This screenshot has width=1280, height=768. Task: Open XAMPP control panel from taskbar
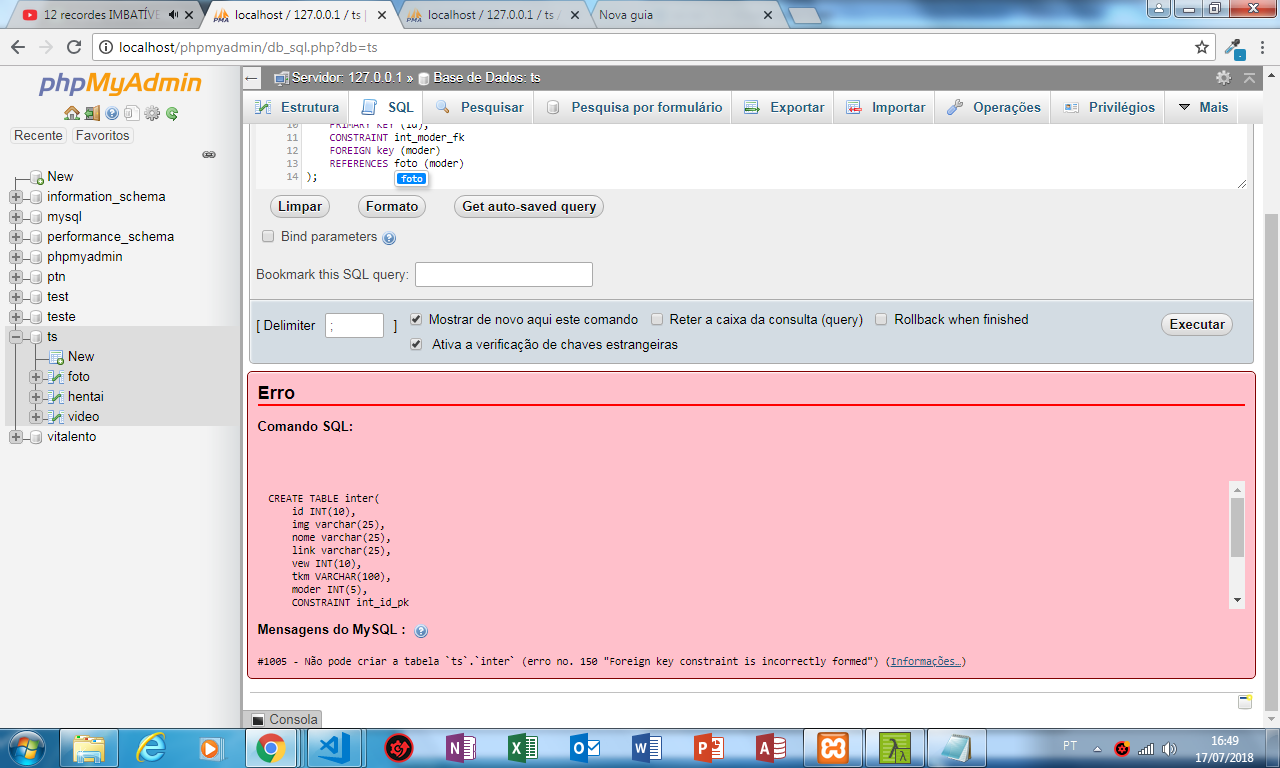pyautogui.click(x=833, y=747)
